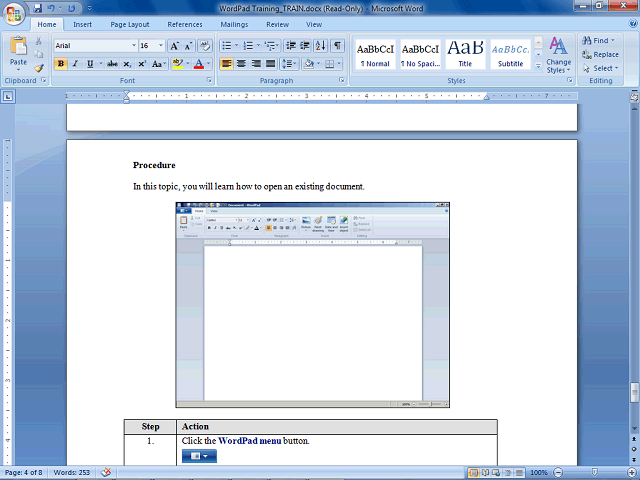Click Select in Editing group
Screen dimensions: 640x480
(601, 68)
